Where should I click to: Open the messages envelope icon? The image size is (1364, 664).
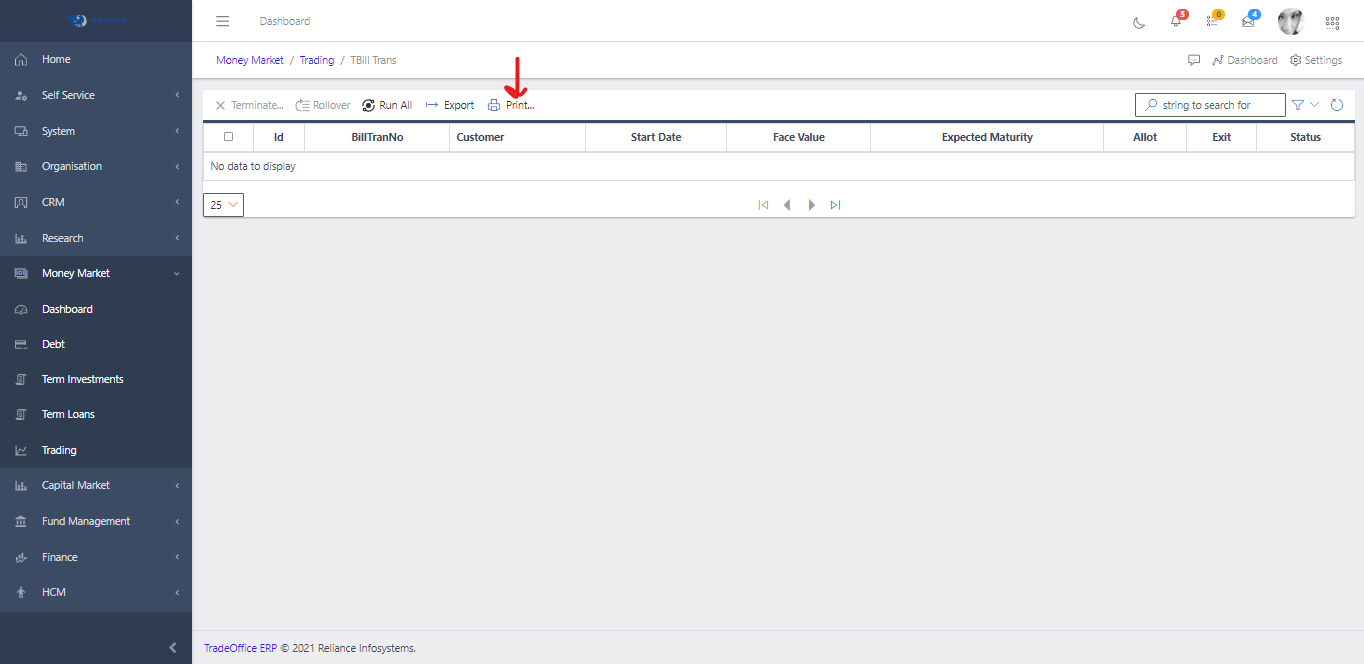(x=1248, y=22)
